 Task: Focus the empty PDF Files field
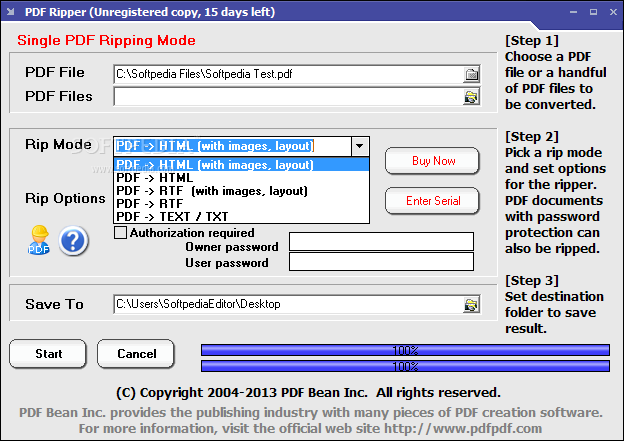288,97
